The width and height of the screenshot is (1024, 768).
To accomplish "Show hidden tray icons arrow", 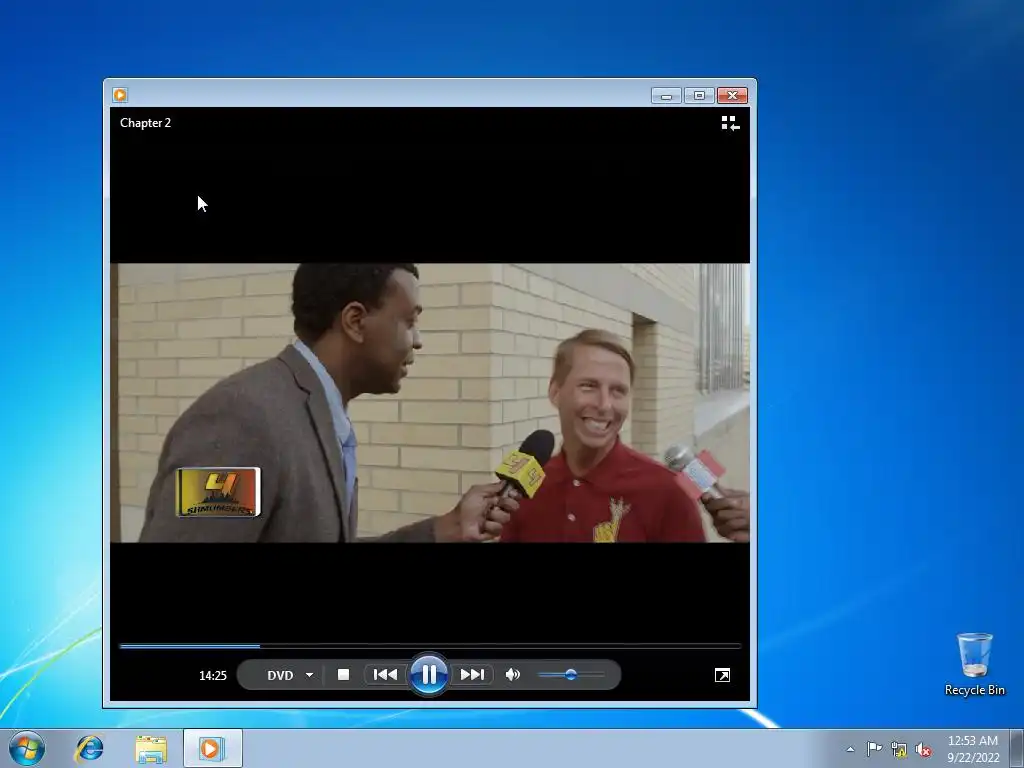I will (x=850, y=749).
